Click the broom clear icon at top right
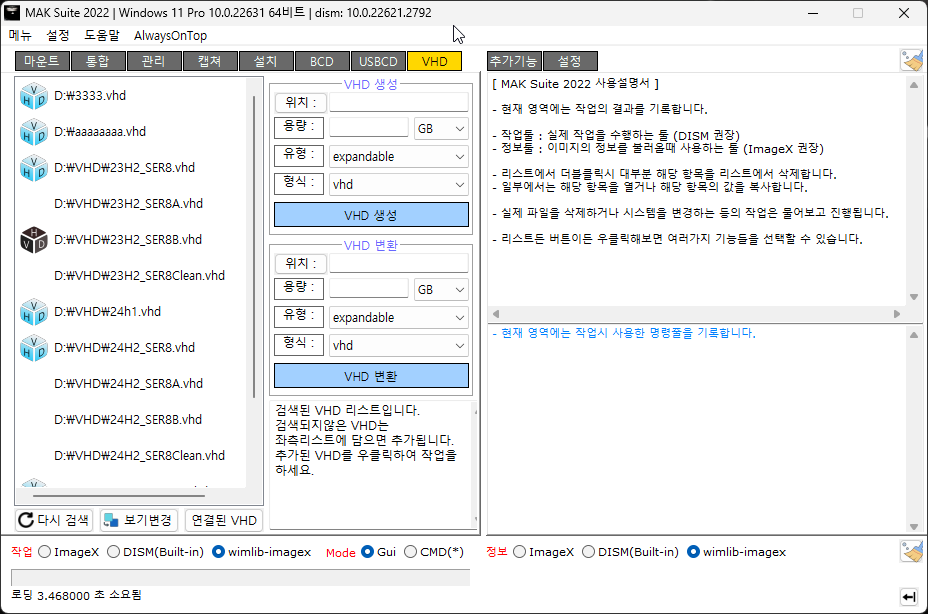 pyautogui.click(x=911, y=60)
